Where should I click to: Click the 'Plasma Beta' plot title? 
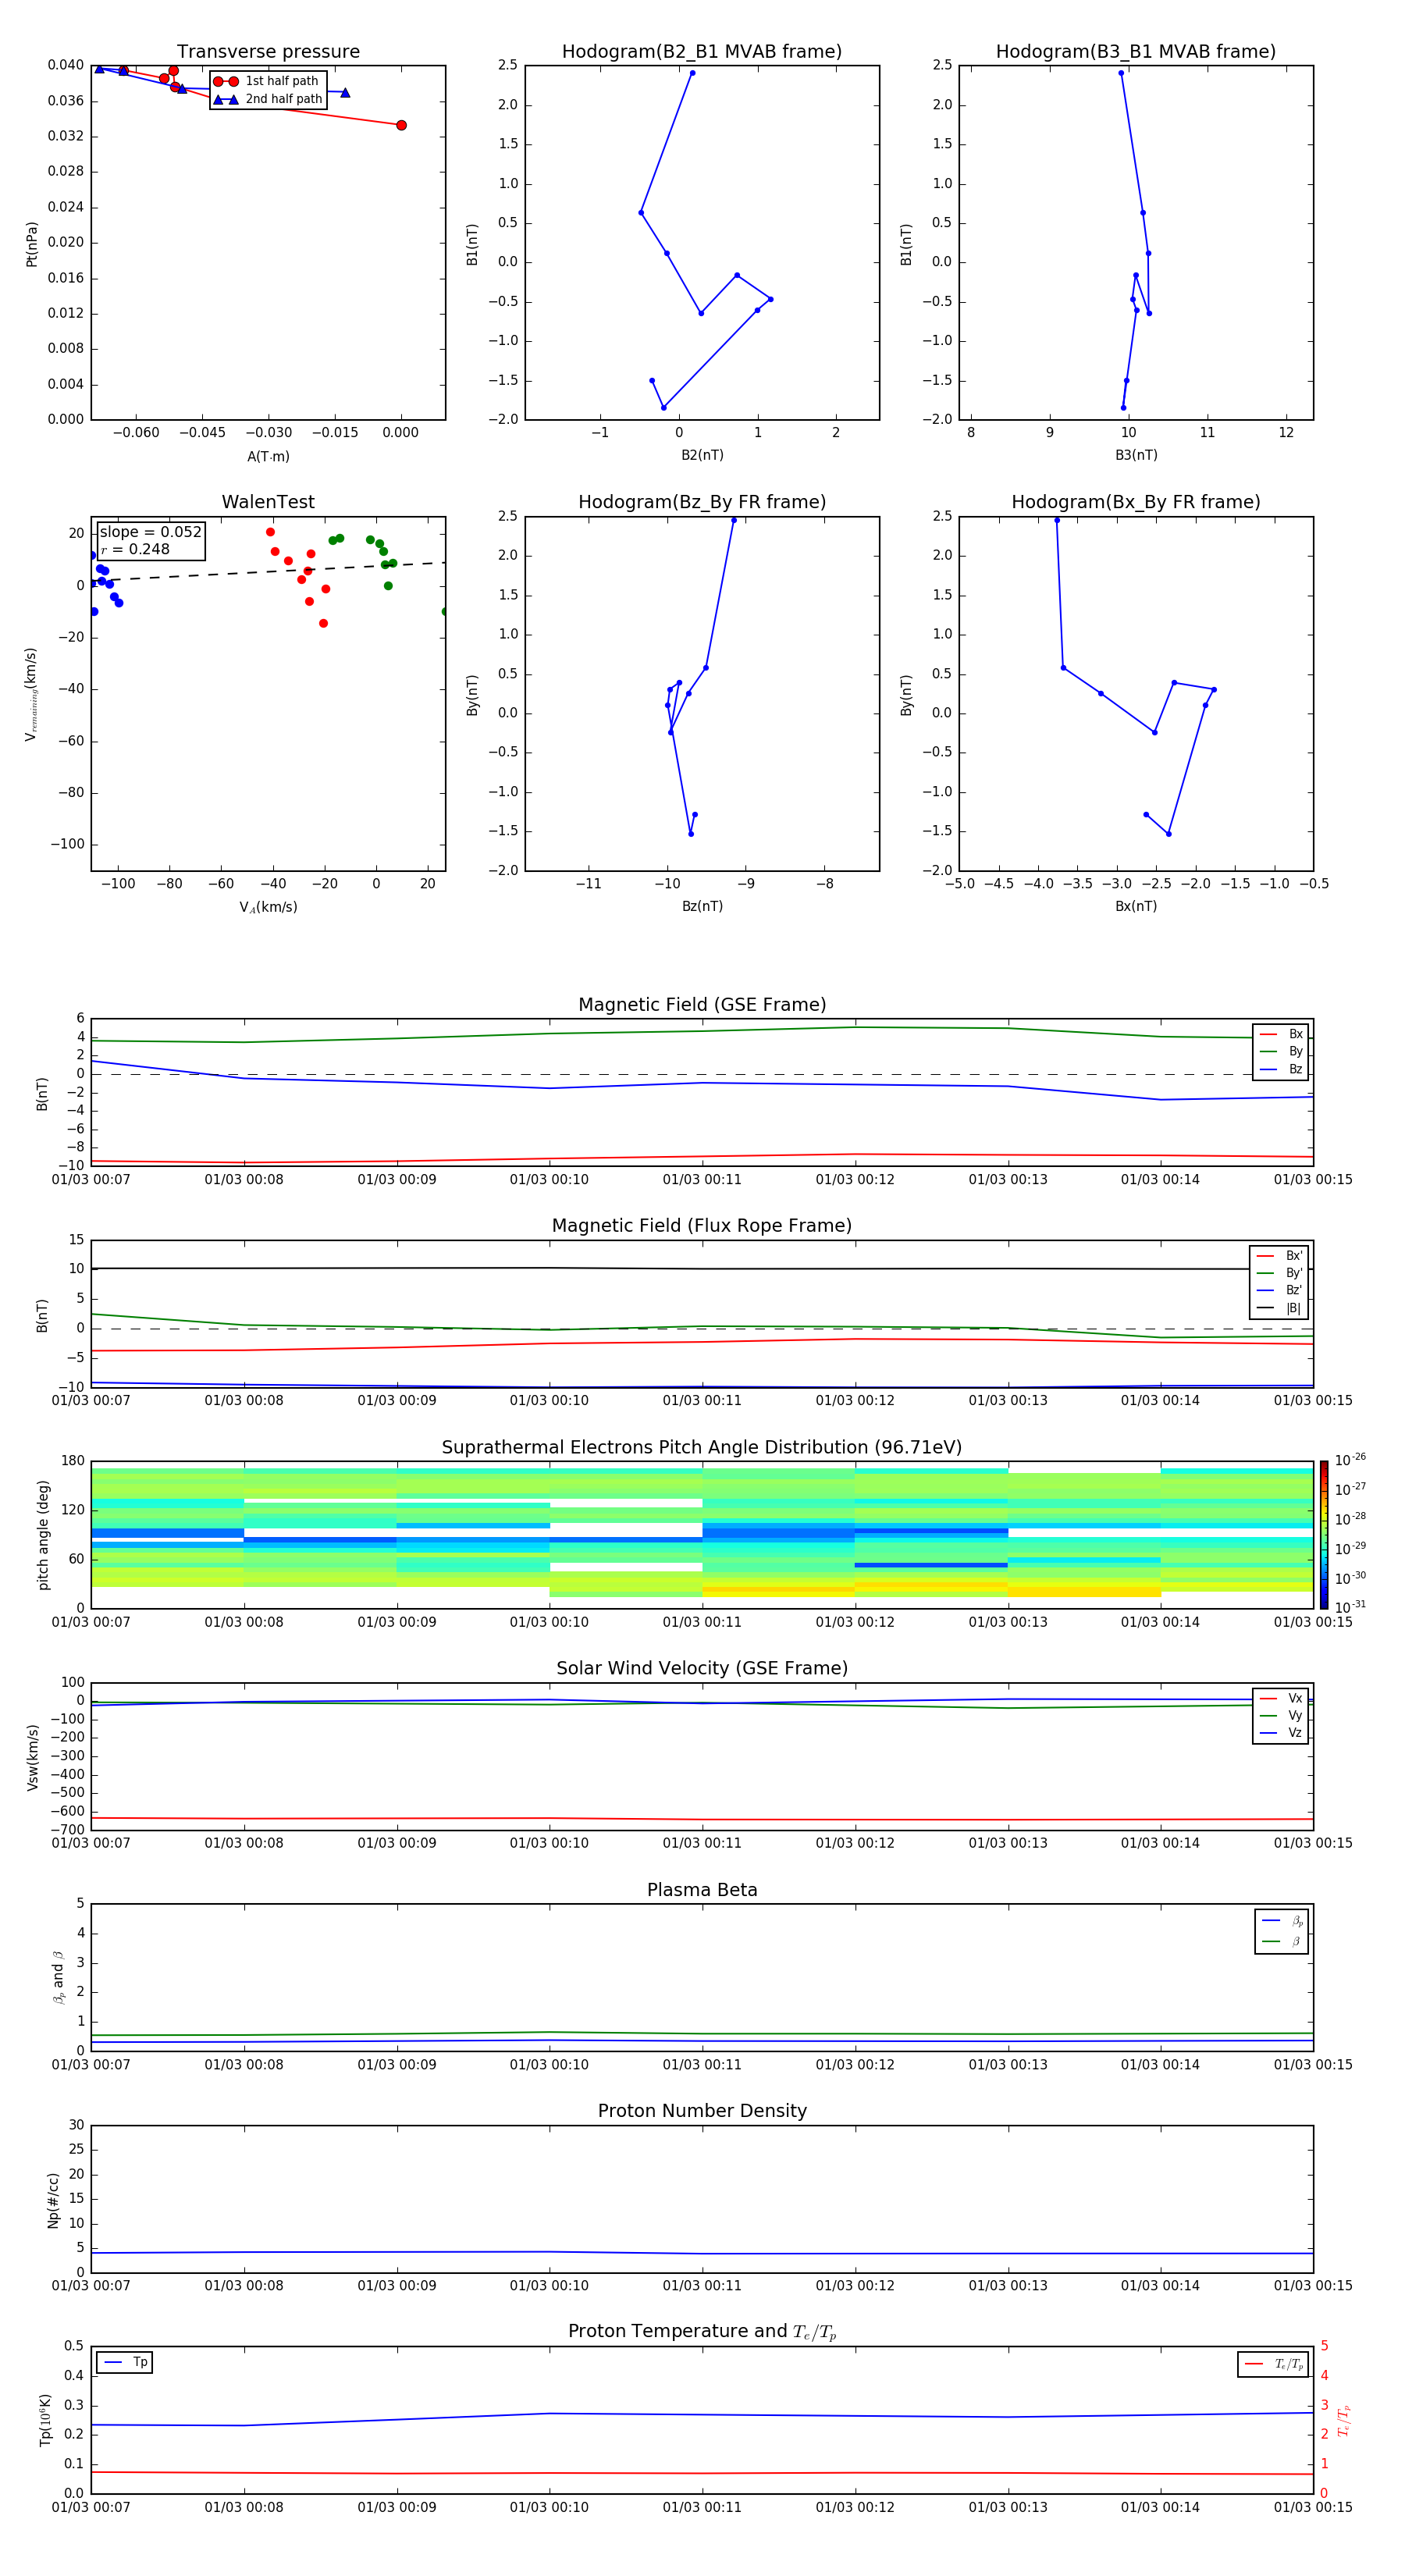click(x=702, y=1890)
